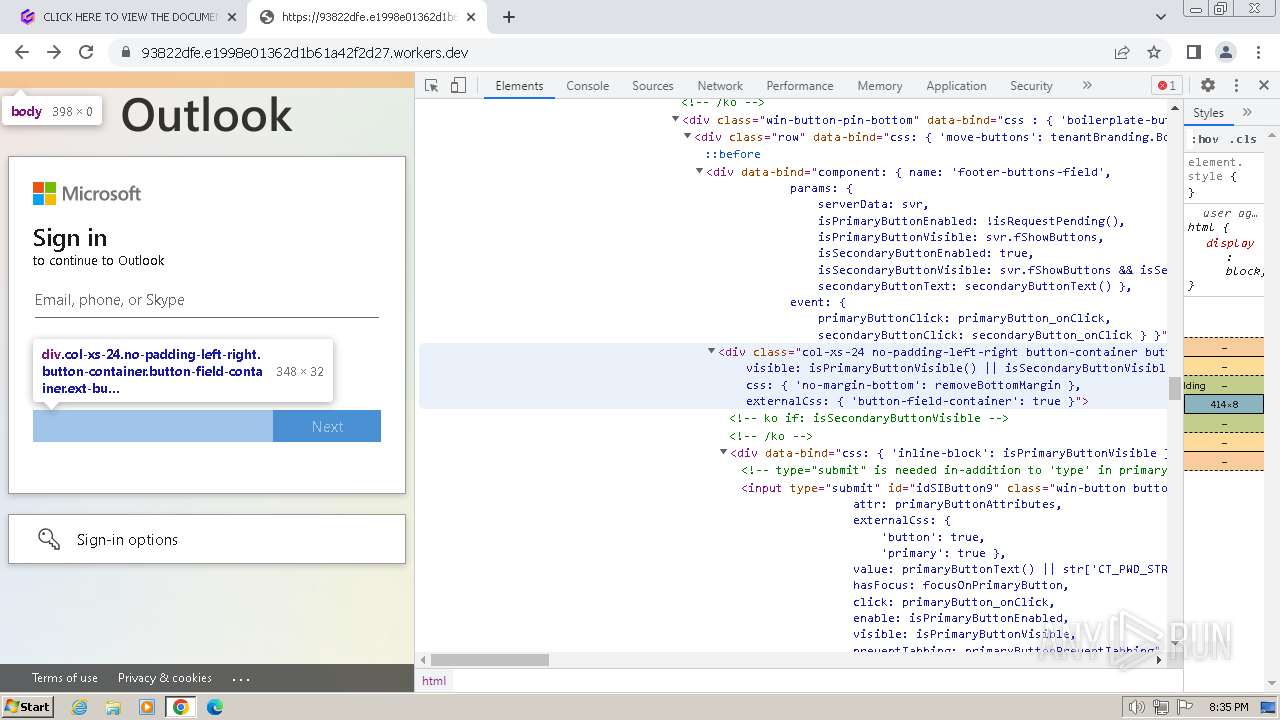This screenshot has height=720, width=1280.
Task: Open the Security tab
Action: point(1031,86)
